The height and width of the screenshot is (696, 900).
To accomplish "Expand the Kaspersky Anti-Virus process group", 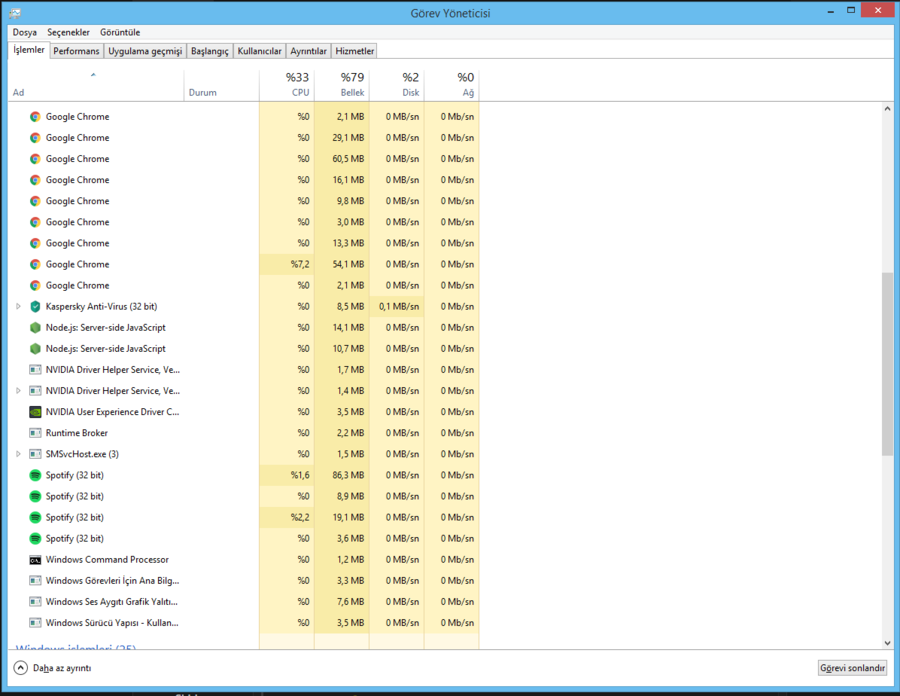I will [x=18, y=306].
